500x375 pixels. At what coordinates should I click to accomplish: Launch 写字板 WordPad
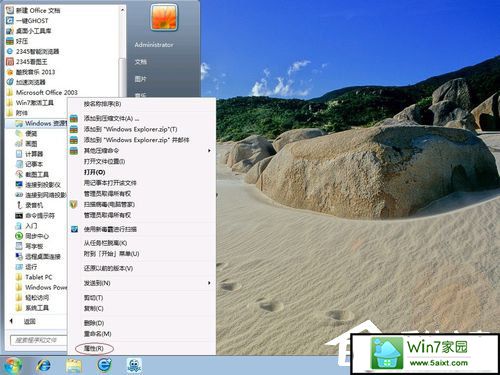pos(29,246)
